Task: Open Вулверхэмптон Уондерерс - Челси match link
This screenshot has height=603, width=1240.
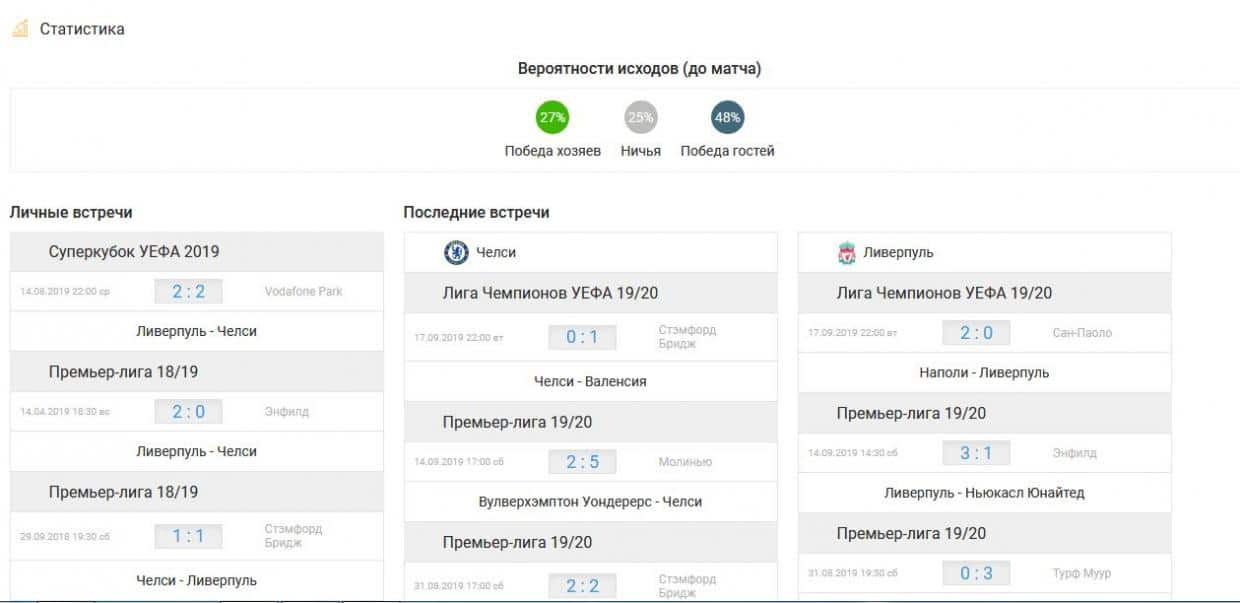Action: click(591, 501)
